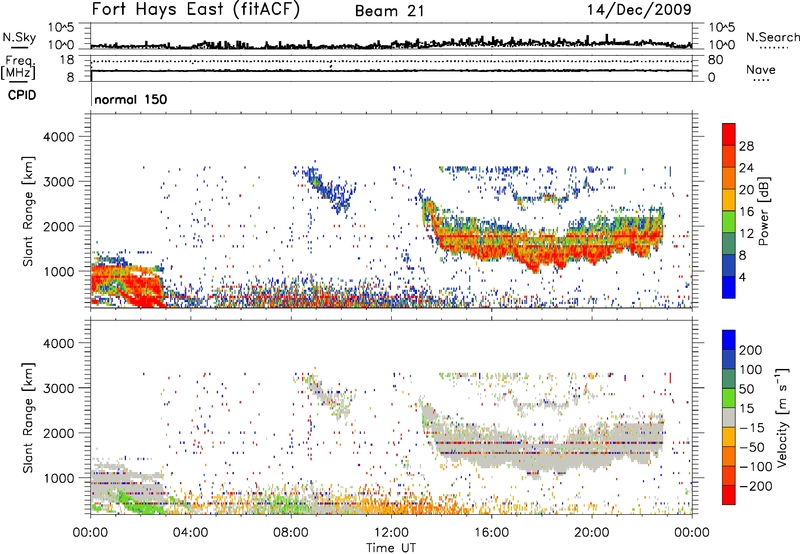The width and height of the screenshot is (800, 554).
Task: Click the '08:00' time tick label
Action: 291,533
